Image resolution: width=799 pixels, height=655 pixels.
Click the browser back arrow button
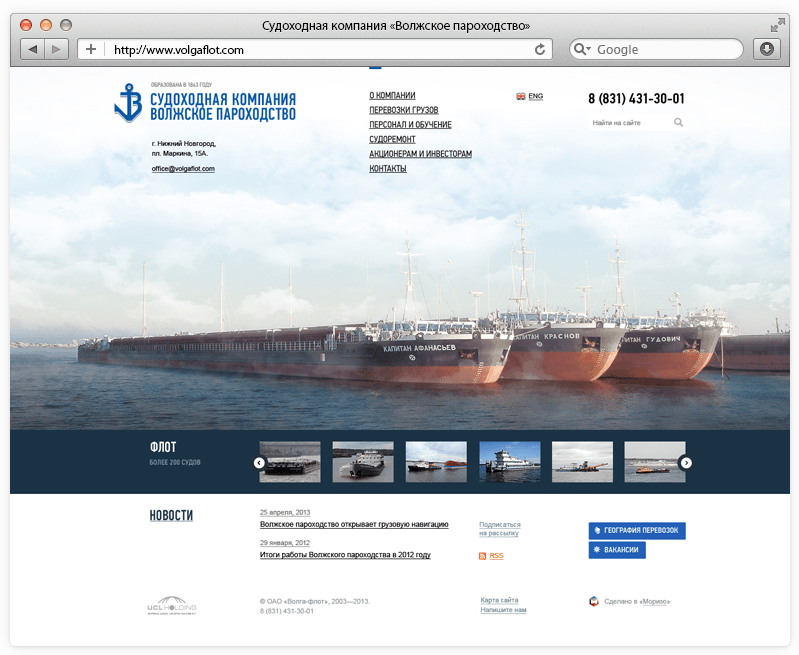click(x=33, y=49)
